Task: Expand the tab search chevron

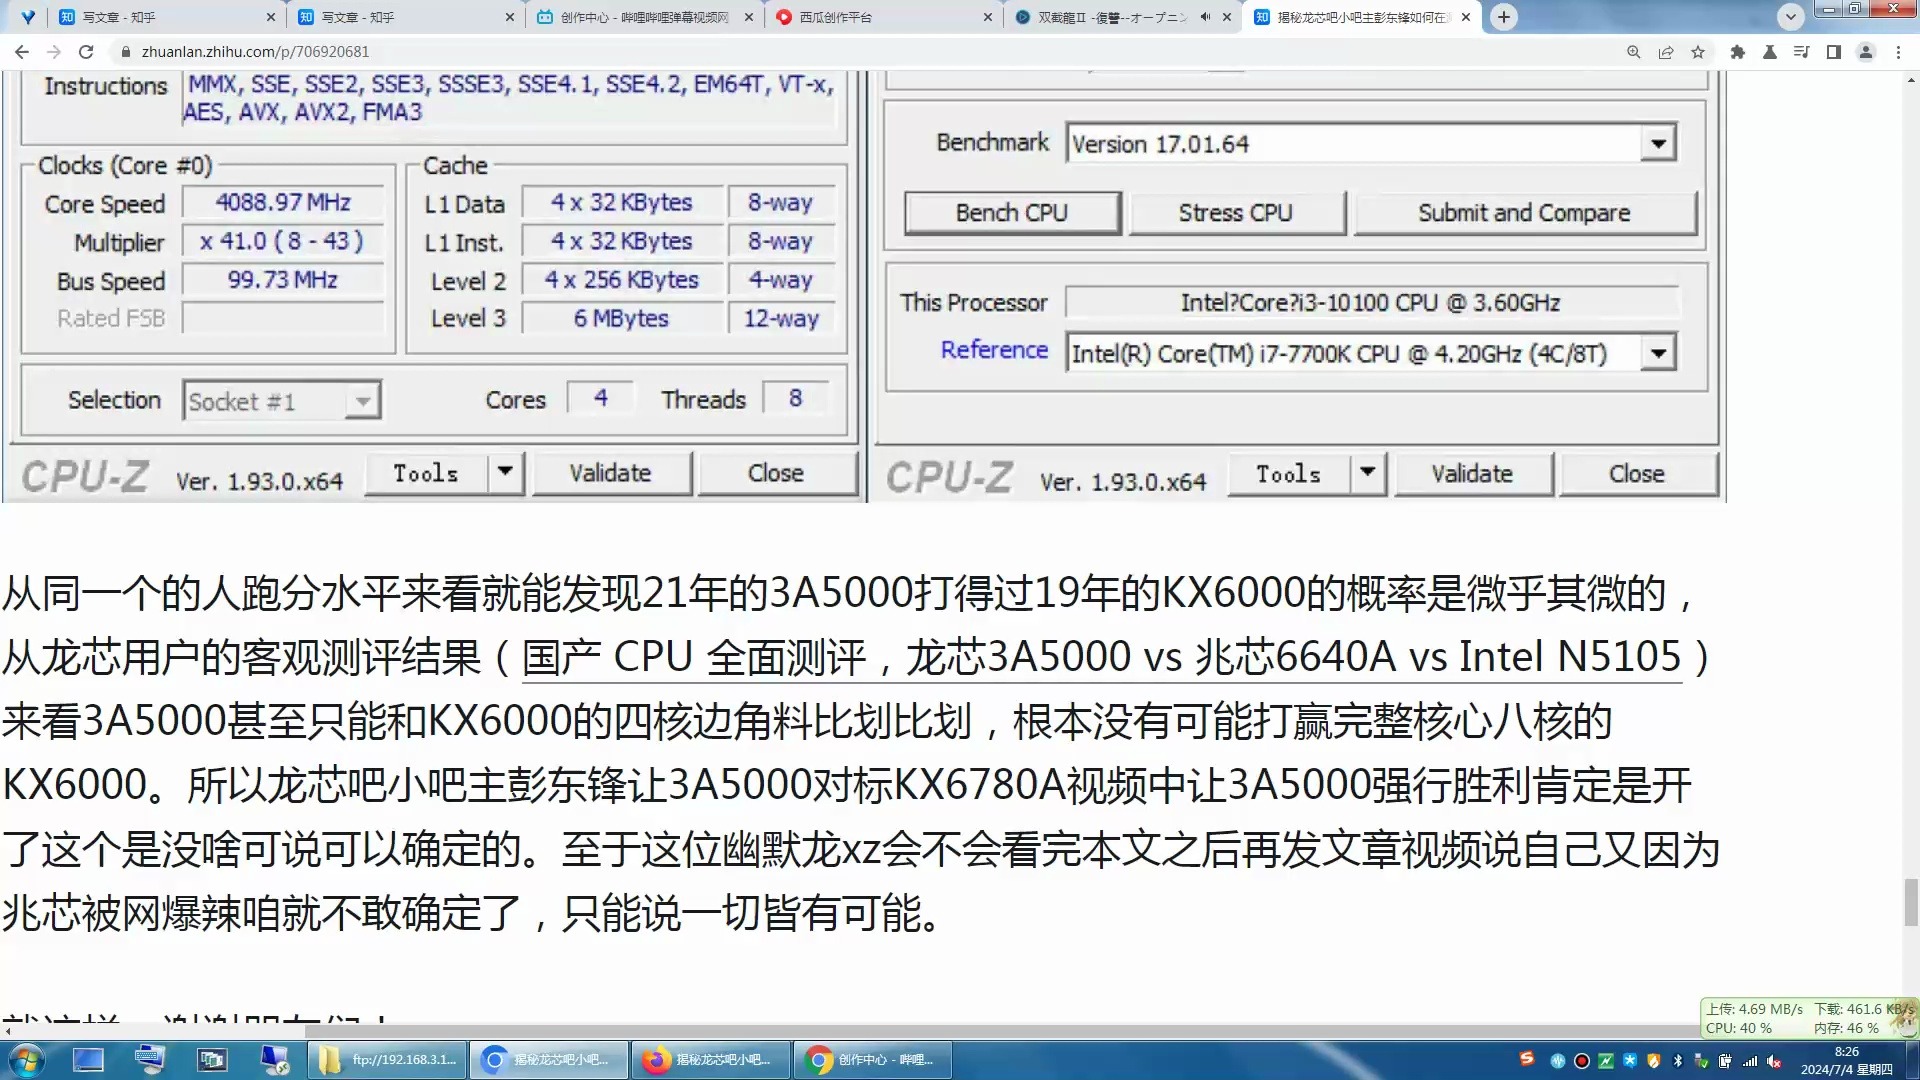Action: (x=1790, y=17)
